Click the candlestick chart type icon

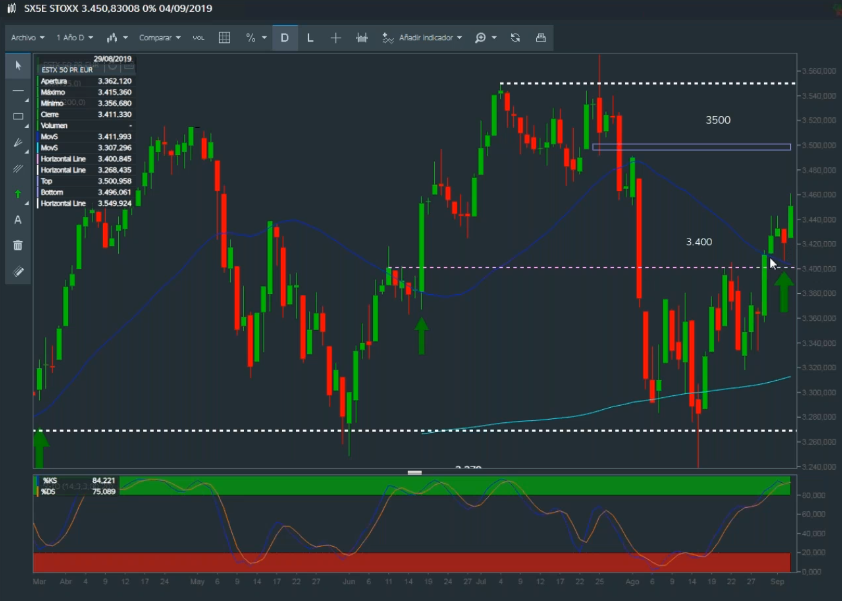click(x=112, y=38)
